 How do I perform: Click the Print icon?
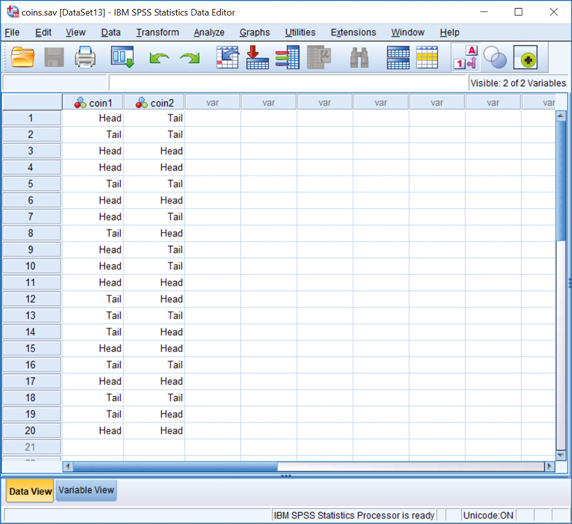(85, 57)
